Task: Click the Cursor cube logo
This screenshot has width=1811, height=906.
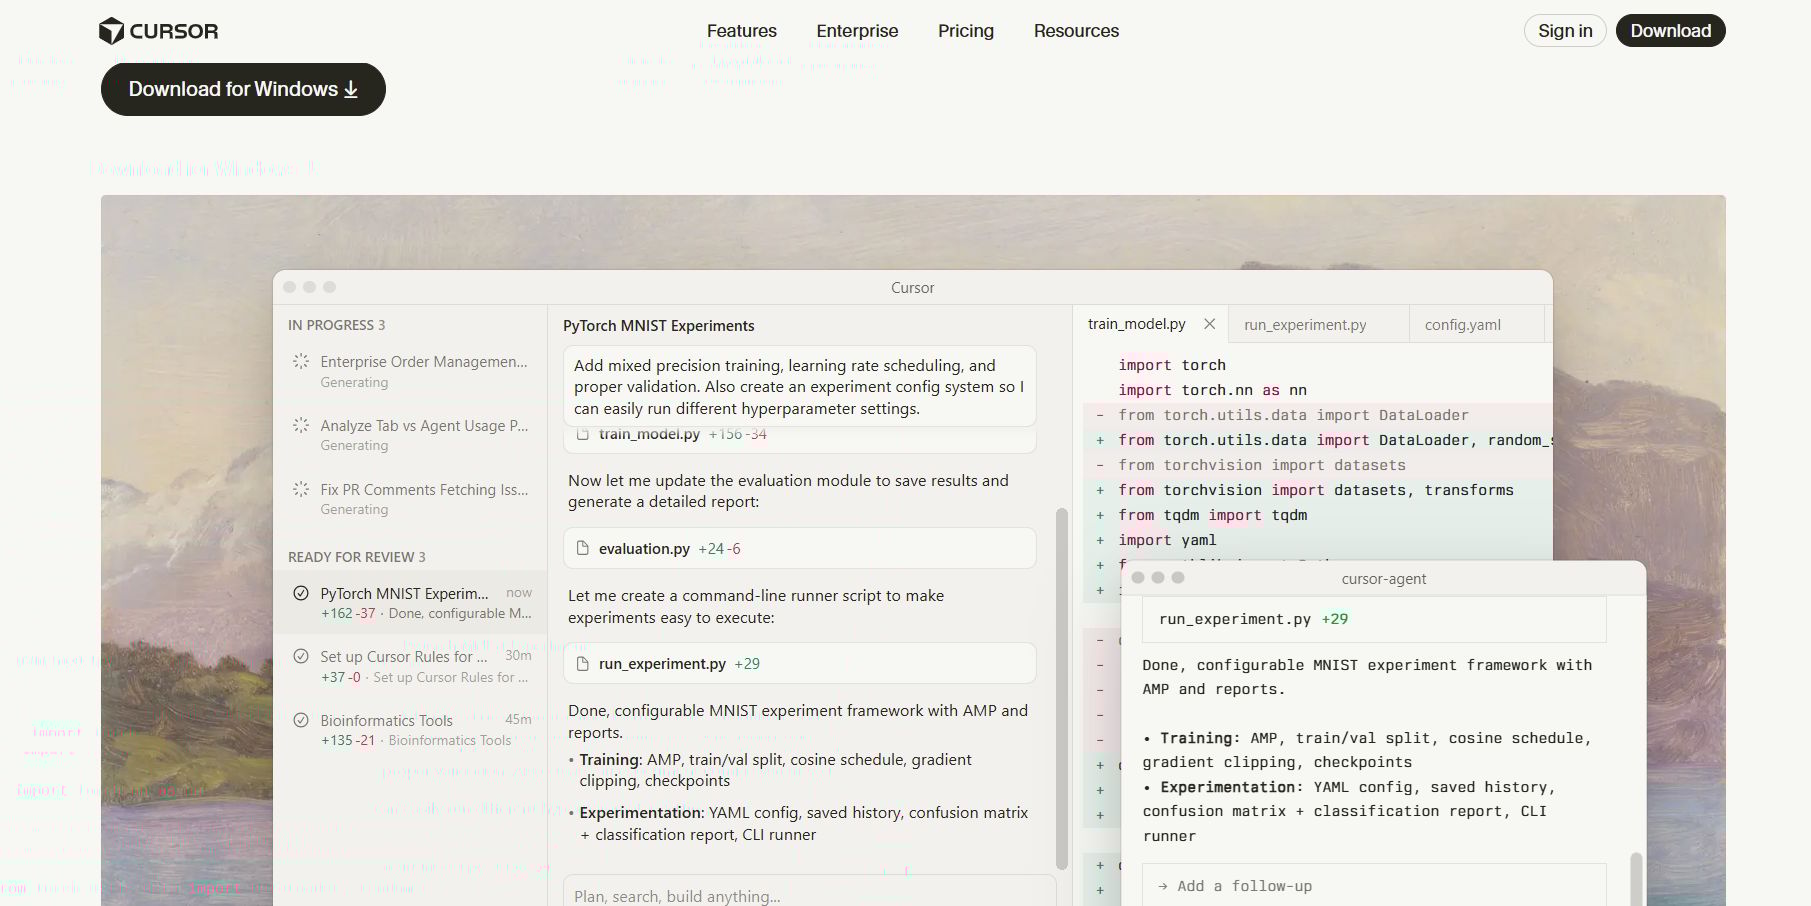Action: (x=111, y=31)
